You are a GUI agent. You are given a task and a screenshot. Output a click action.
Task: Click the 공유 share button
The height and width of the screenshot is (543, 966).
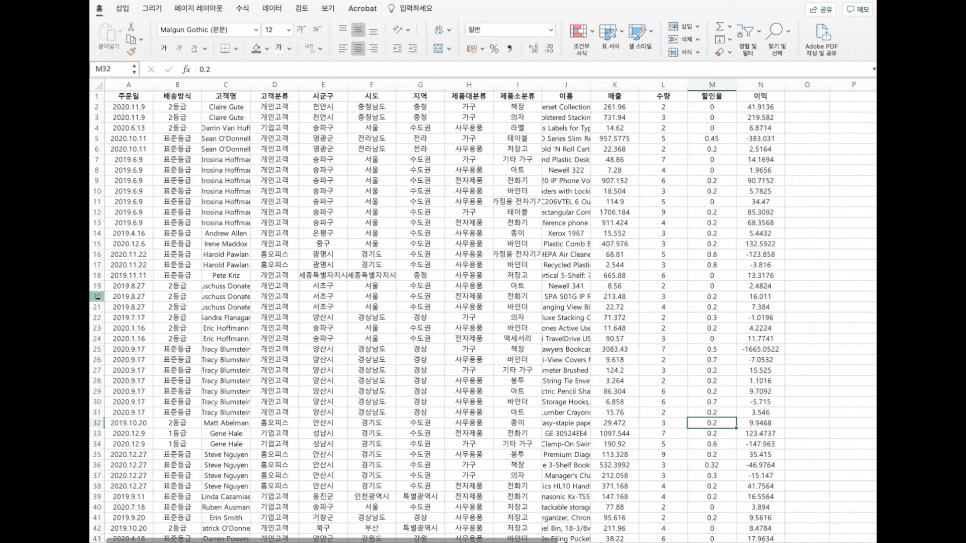click(821, 9)
